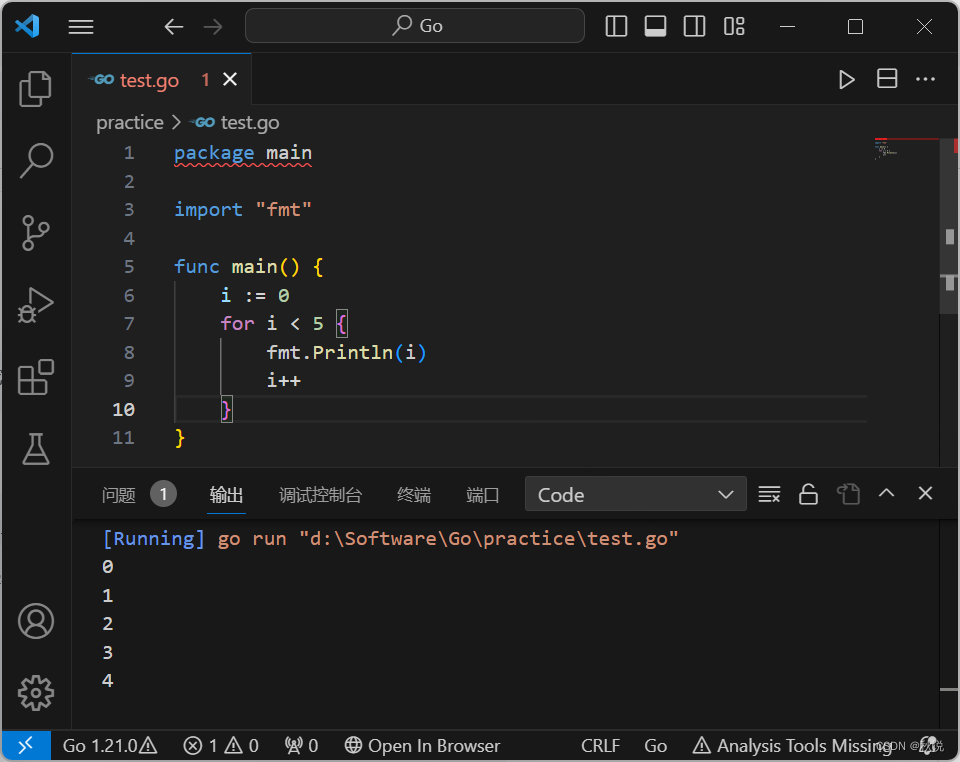Change the CRLF line ending setting
This screenshot has width=960, height=762.
point(600,745)
